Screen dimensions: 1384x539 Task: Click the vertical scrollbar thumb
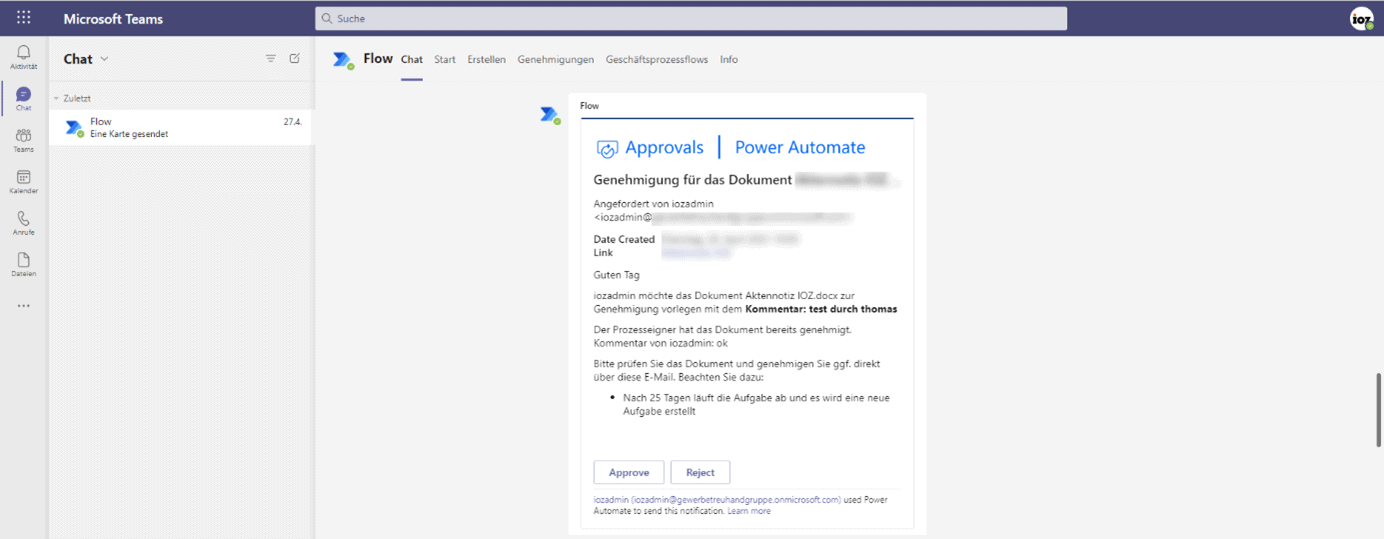(1379, 410)
